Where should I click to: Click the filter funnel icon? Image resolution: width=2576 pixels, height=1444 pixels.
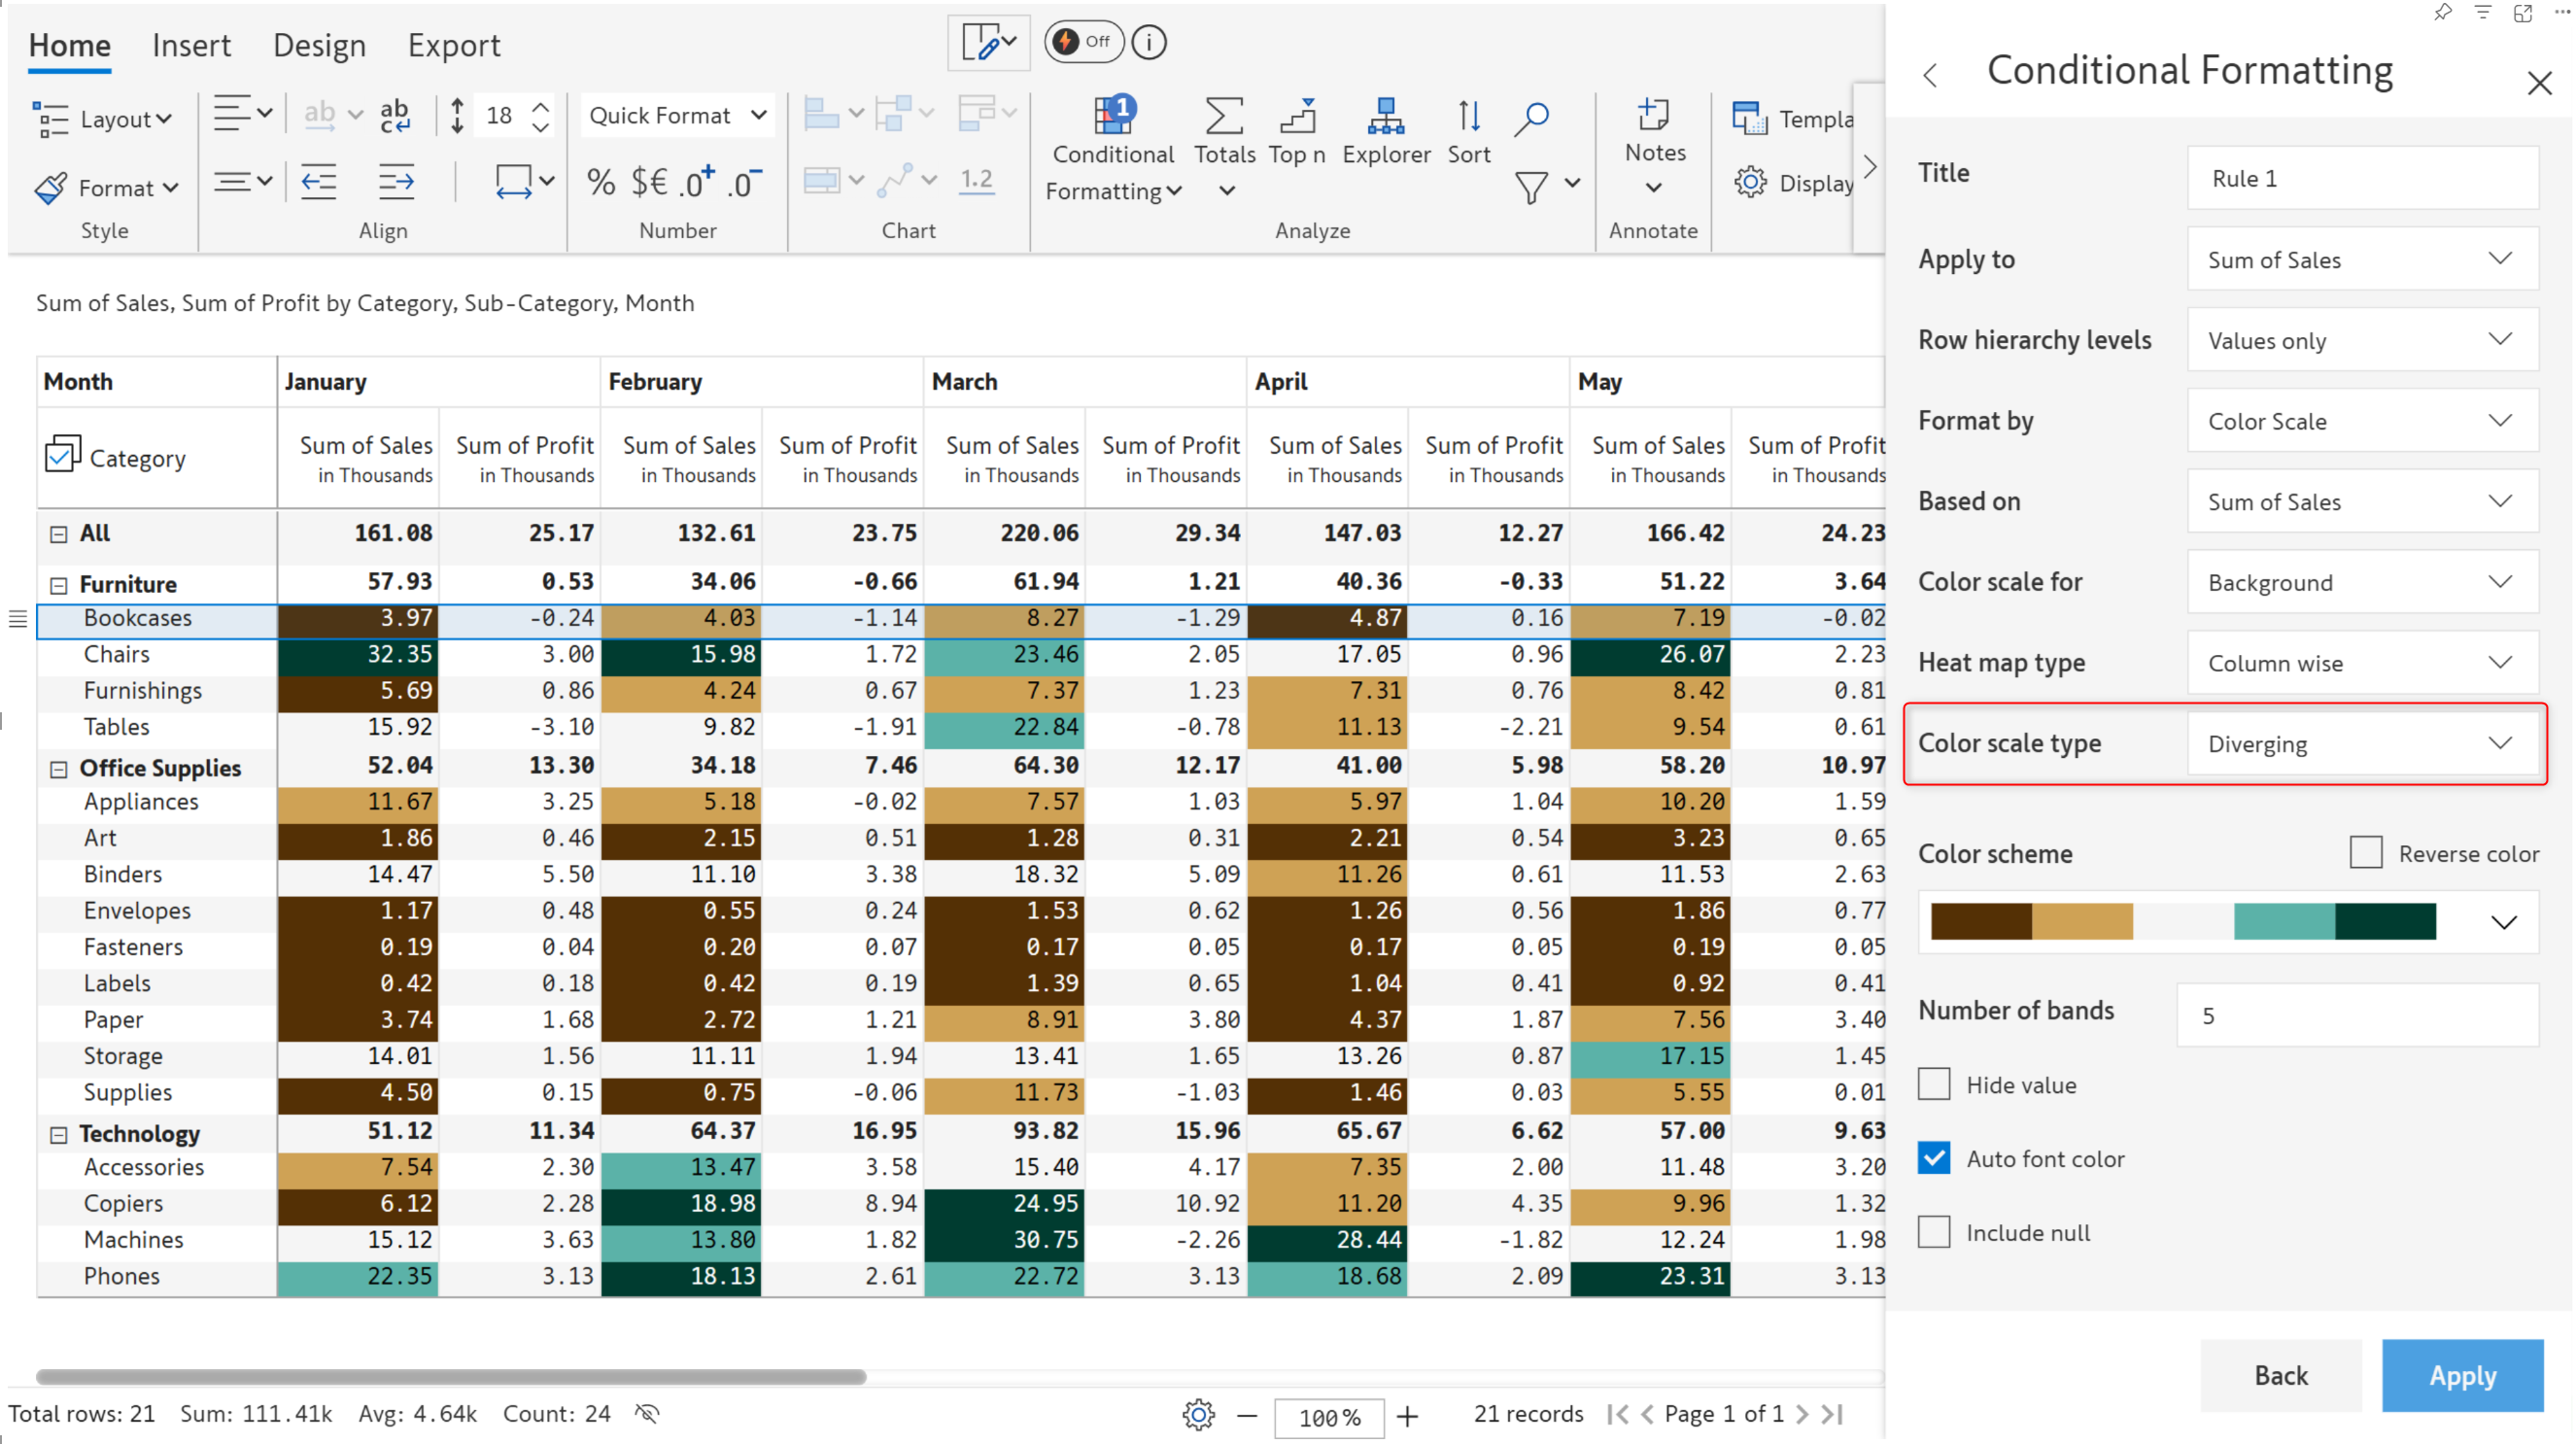(x=1531, y=186)
